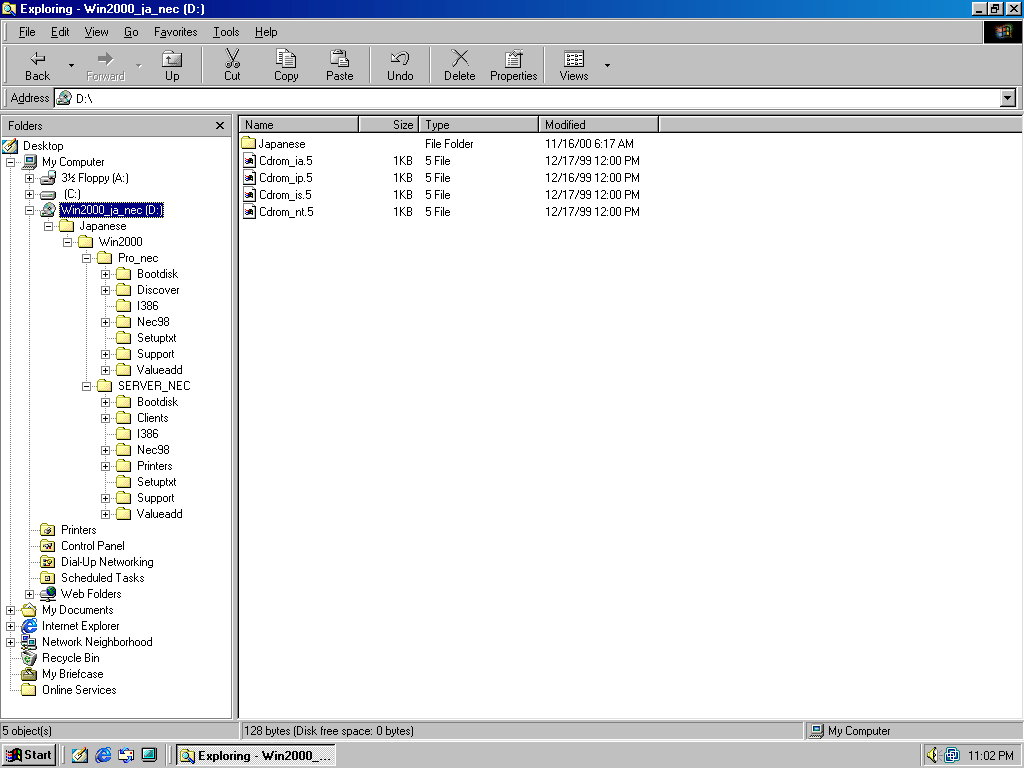Select Scheduled Tasks in the tree
Viewport: 1024px width, 768px height.
[x=103, y=578]
